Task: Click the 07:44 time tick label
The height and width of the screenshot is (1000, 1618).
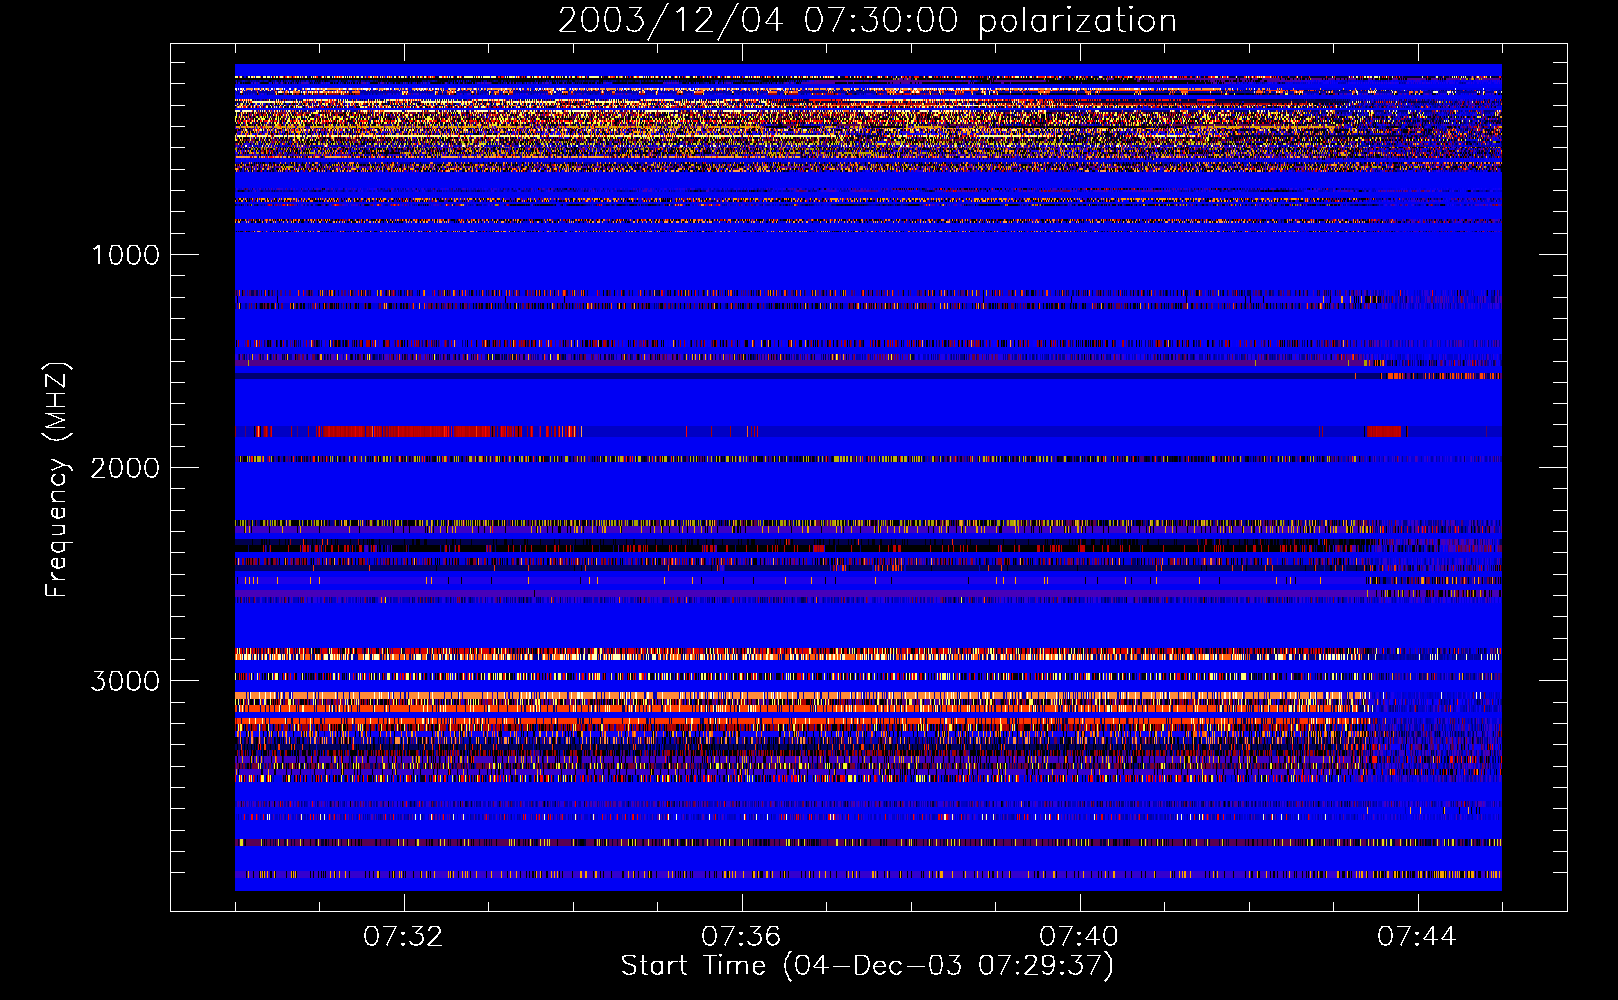Action: (x=1417, y=937)
